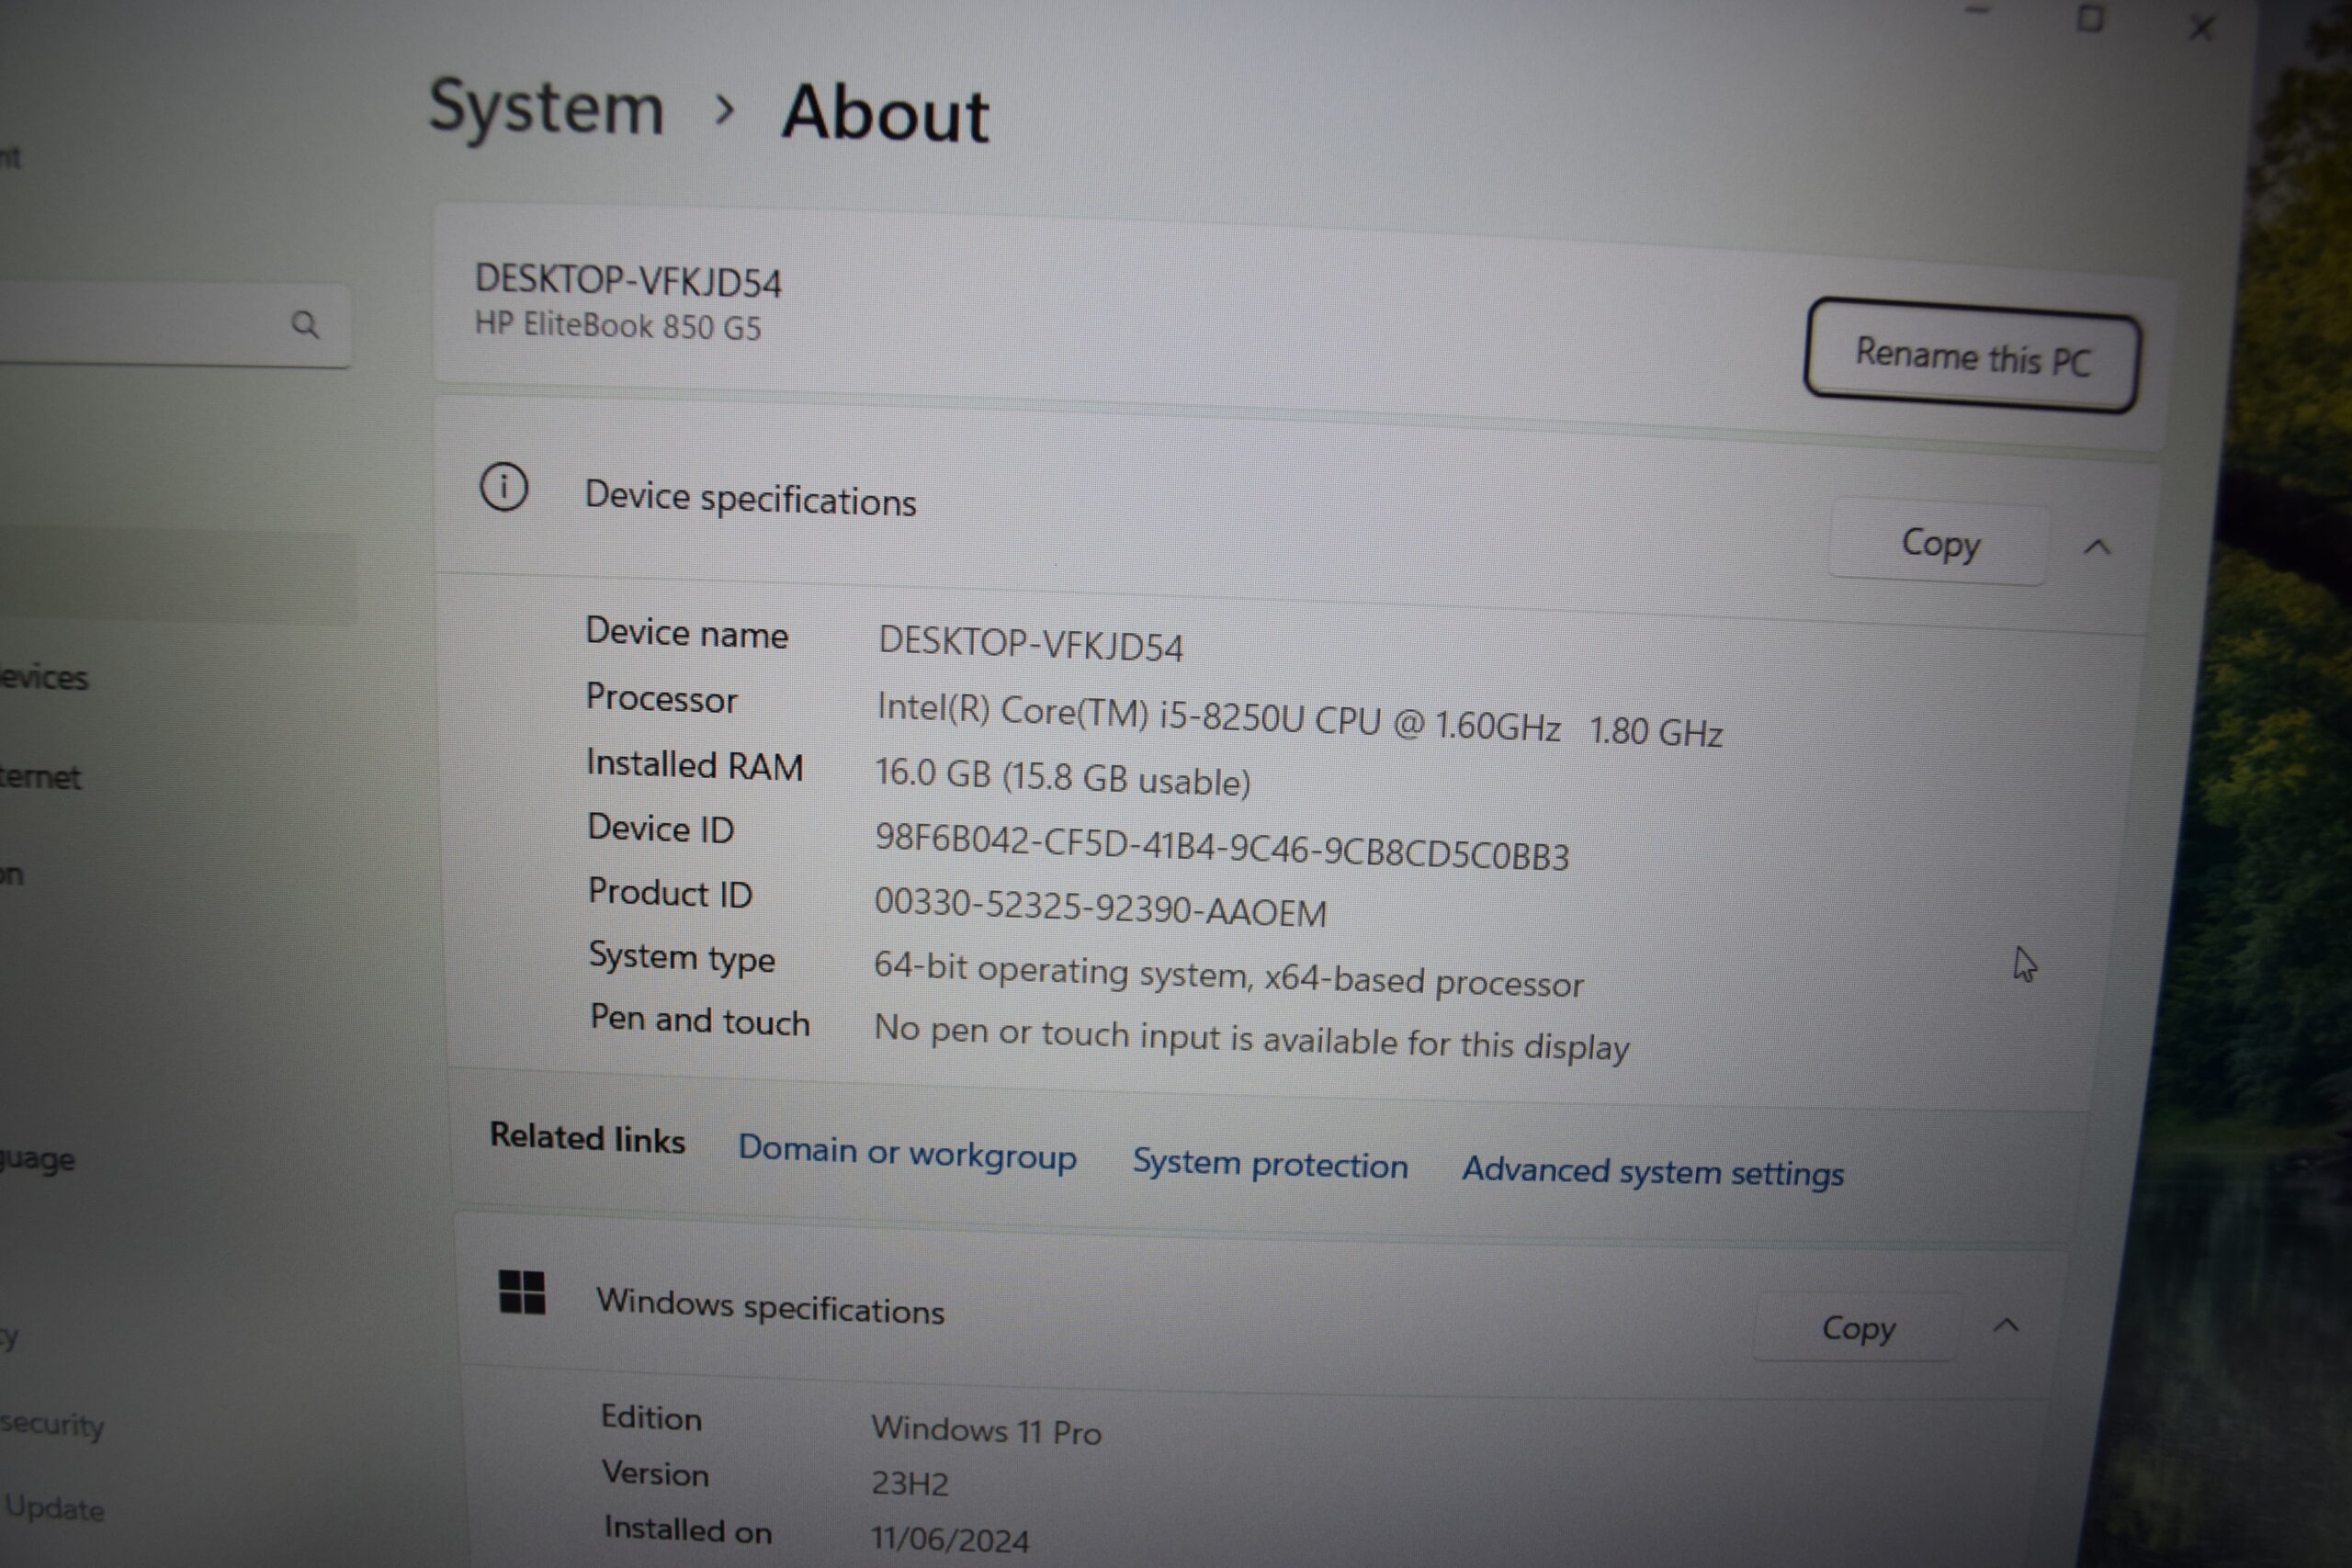The image size is (2352, 1568).
Task: Select the Device ID value 98F6B042-CF5D
Action: (x=1222, y=847)
